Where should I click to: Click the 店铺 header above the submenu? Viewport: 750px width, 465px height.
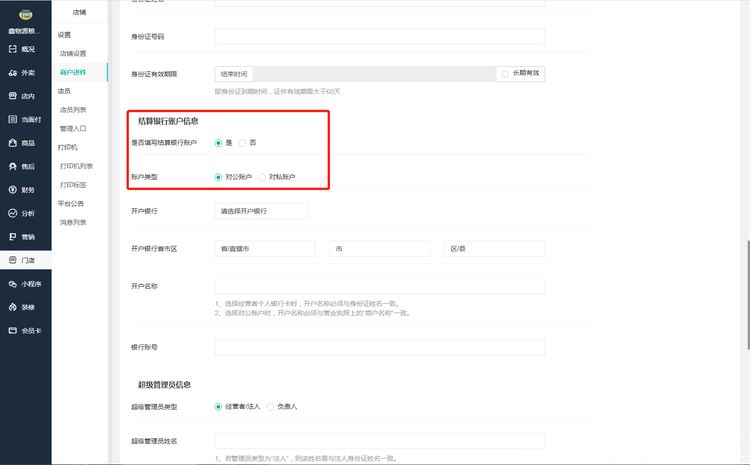tap(79, 12)
